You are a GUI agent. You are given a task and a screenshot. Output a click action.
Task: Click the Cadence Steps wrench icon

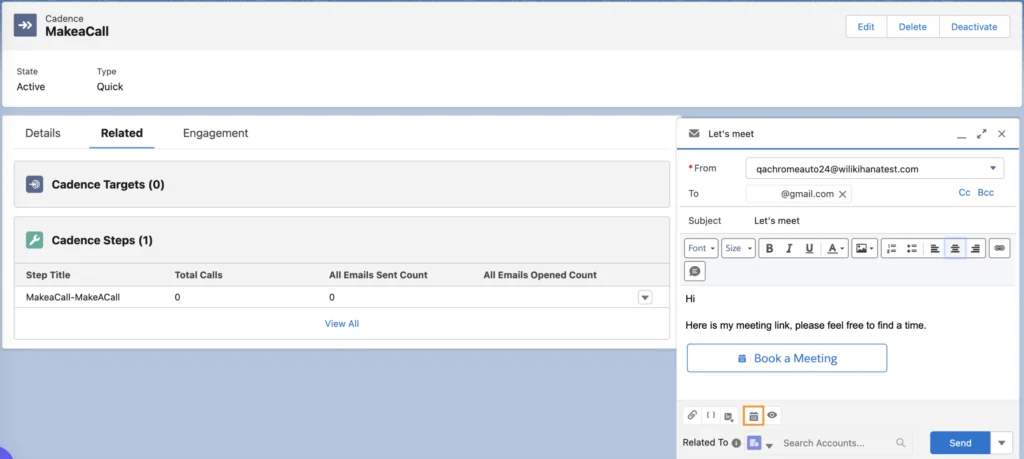pos(35,240)
